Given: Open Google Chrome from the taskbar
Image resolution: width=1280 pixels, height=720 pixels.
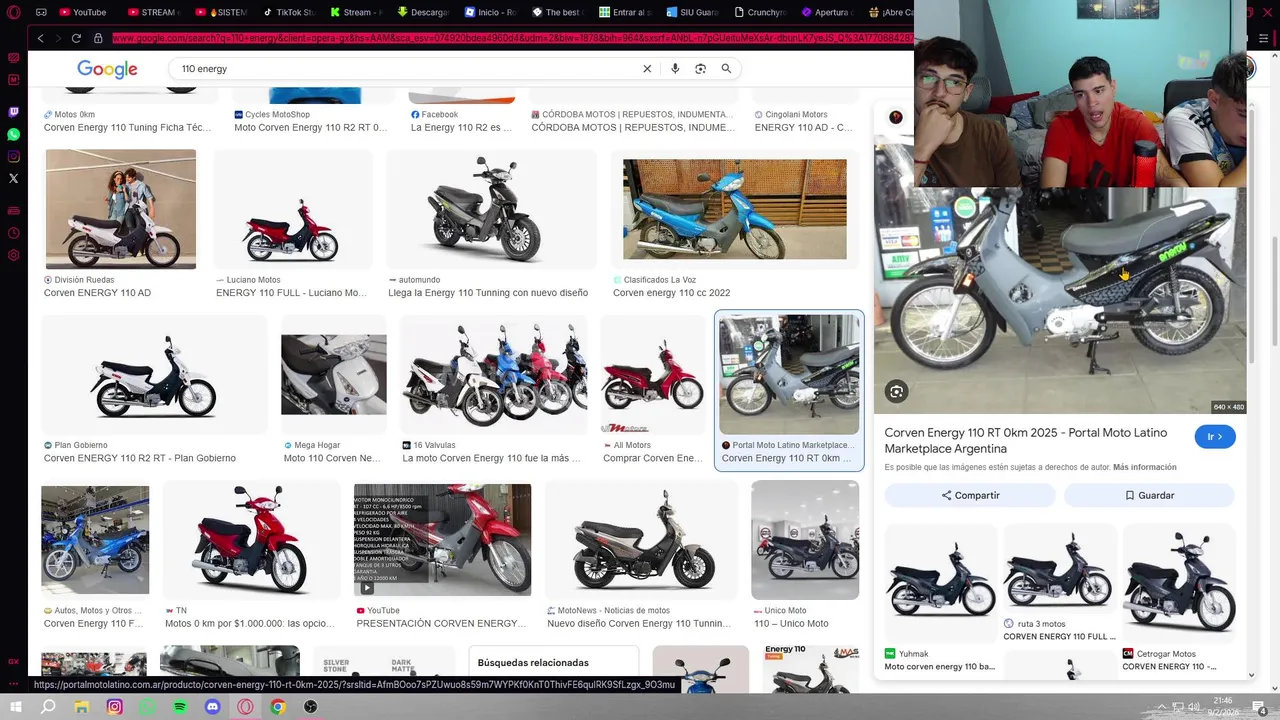Looking at the screenshot, I should click(278, 707).
